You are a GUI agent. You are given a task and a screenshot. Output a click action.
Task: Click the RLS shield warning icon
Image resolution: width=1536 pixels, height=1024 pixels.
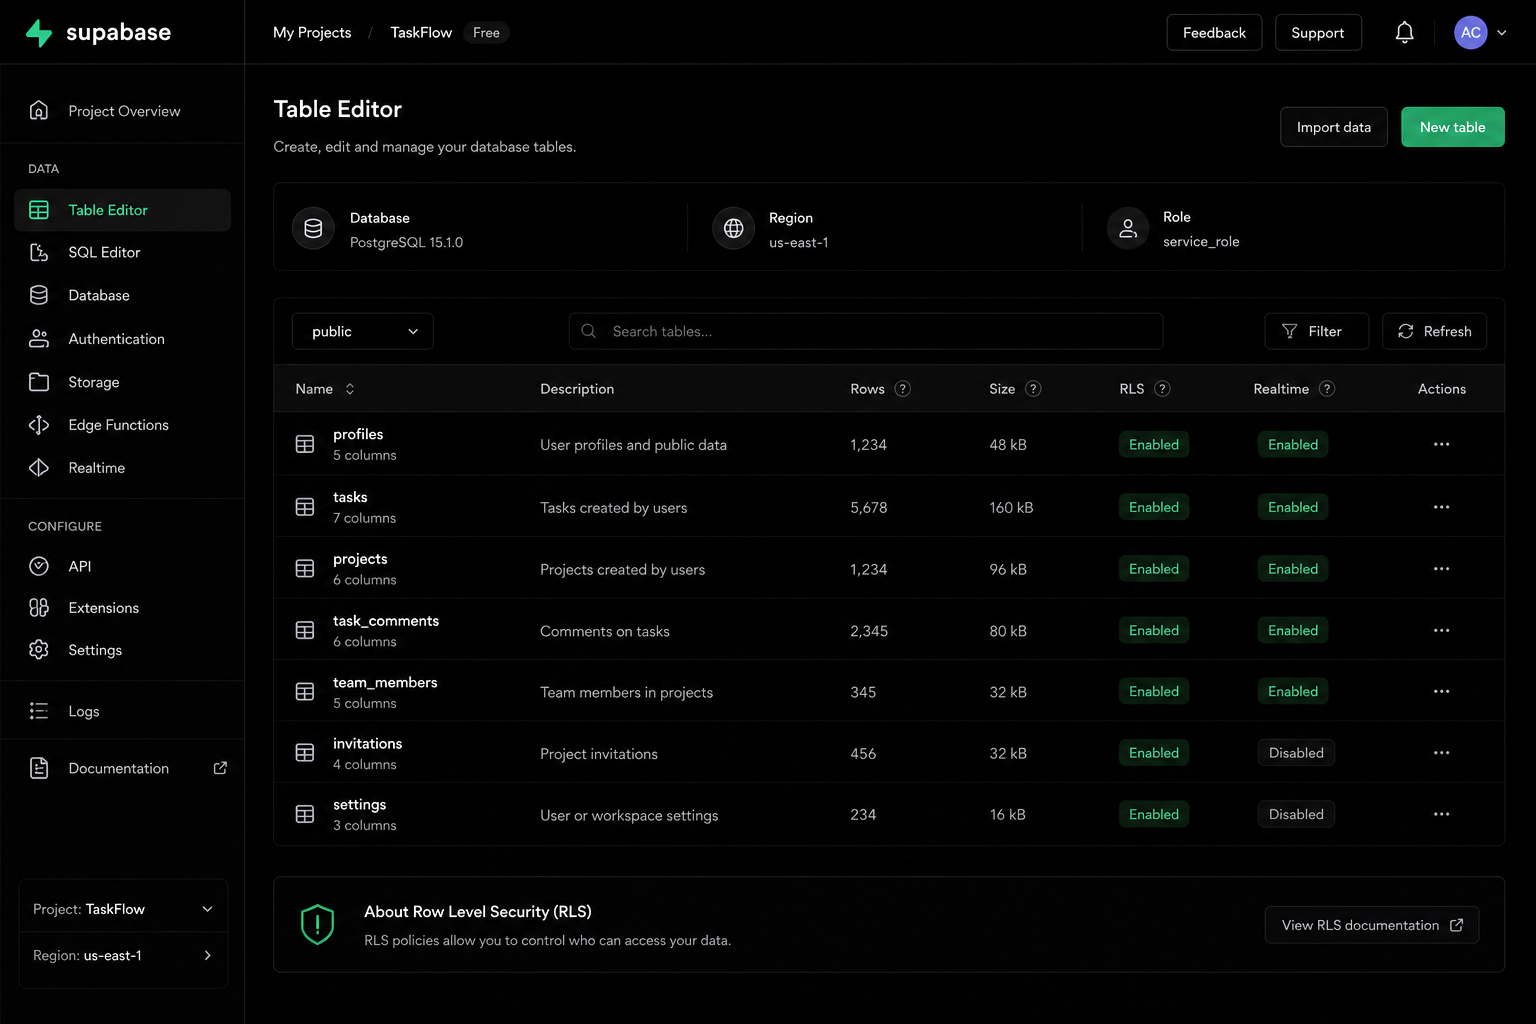317,924
